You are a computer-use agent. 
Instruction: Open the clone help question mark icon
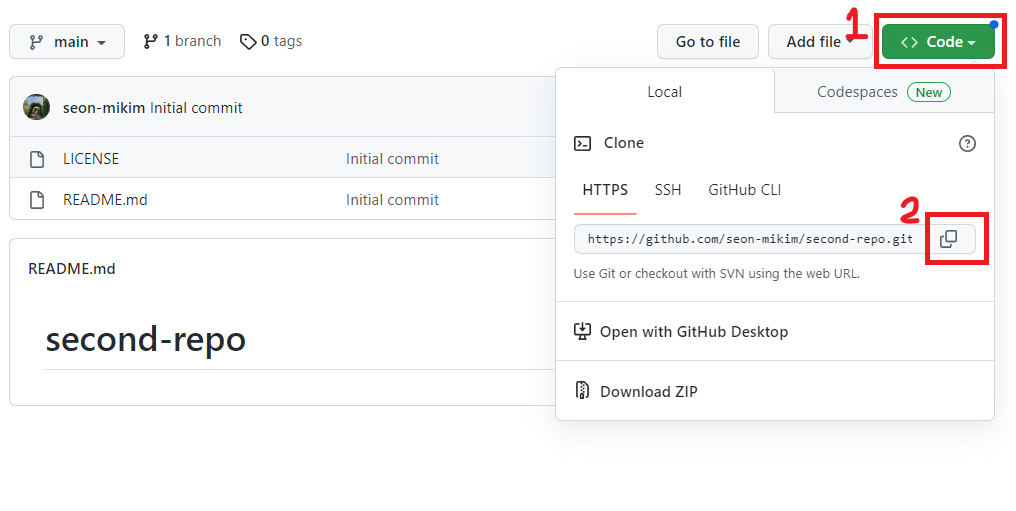click(967, 143)
